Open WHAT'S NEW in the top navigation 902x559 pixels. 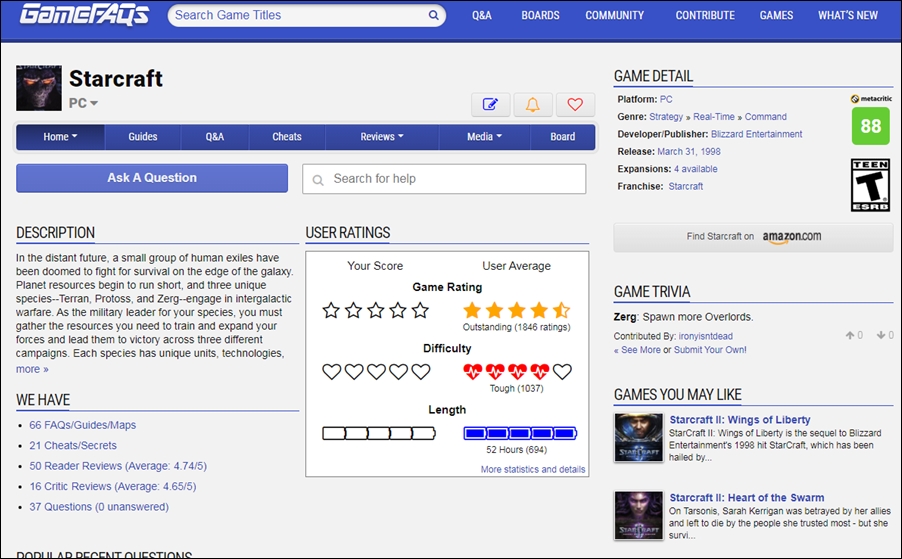click(x=848, y=16)
